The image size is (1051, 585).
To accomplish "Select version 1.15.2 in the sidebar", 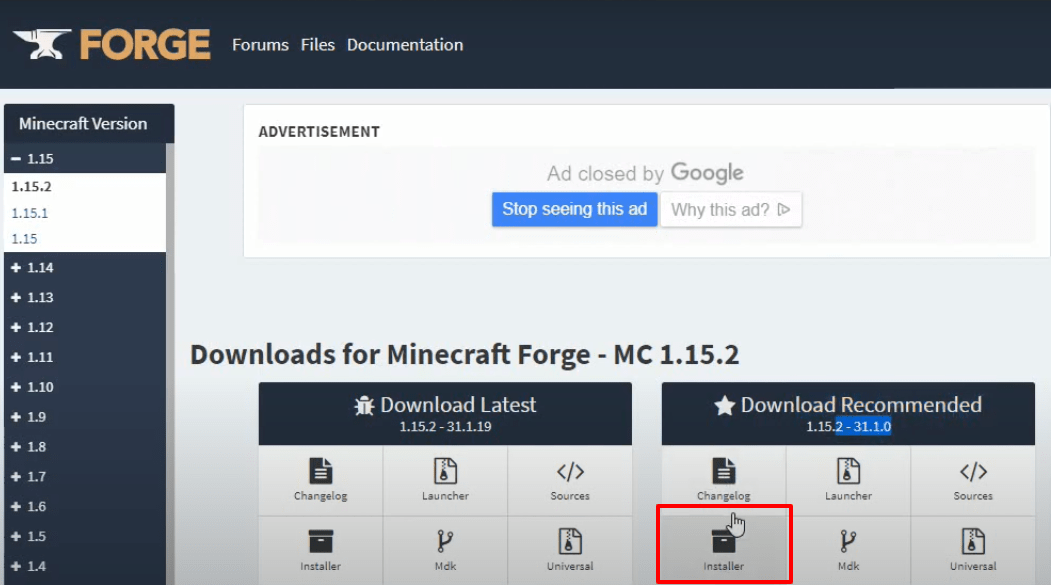I will click(x=32, y=186).
